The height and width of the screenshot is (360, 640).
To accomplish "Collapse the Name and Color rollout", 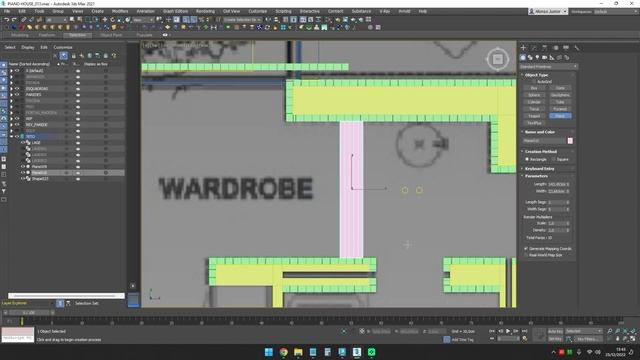I will pyautogui.click(x=539, y=132).
